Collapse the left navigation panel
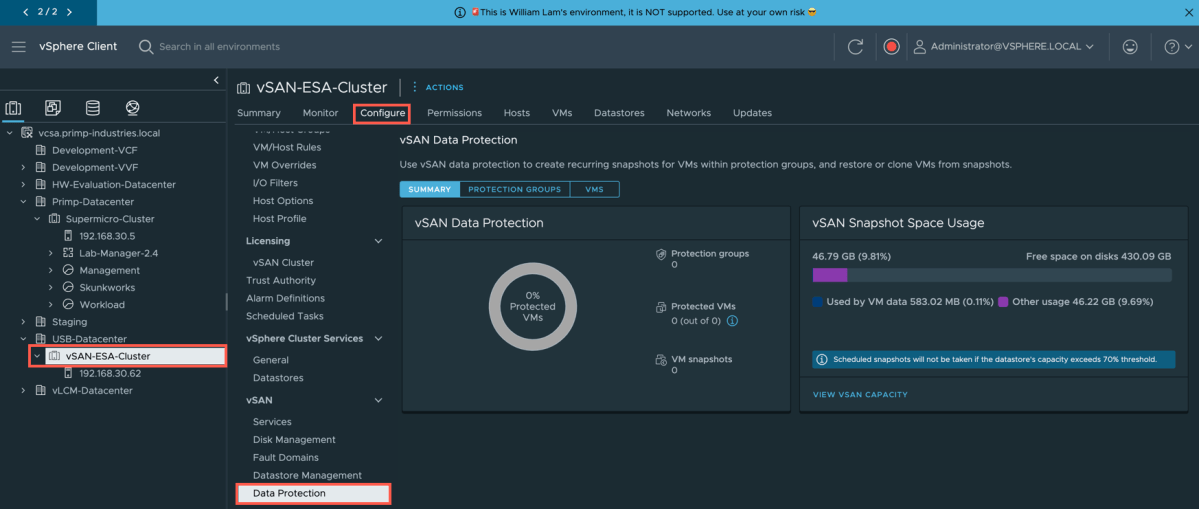 click(x=216, y=80)
